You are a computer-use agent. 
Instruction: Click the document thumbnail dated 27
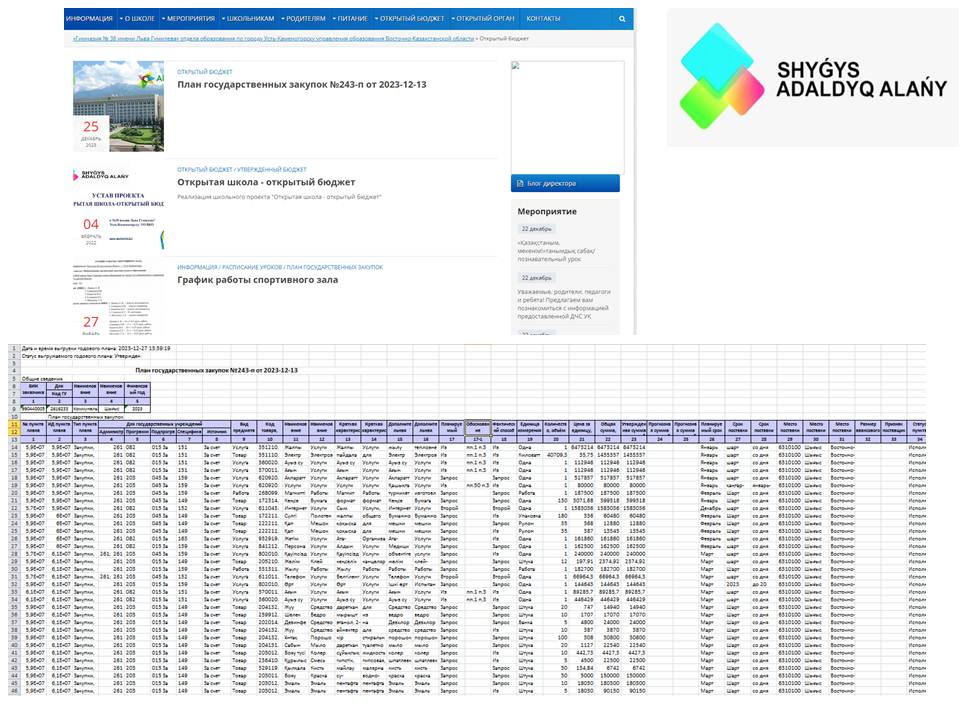118,296
